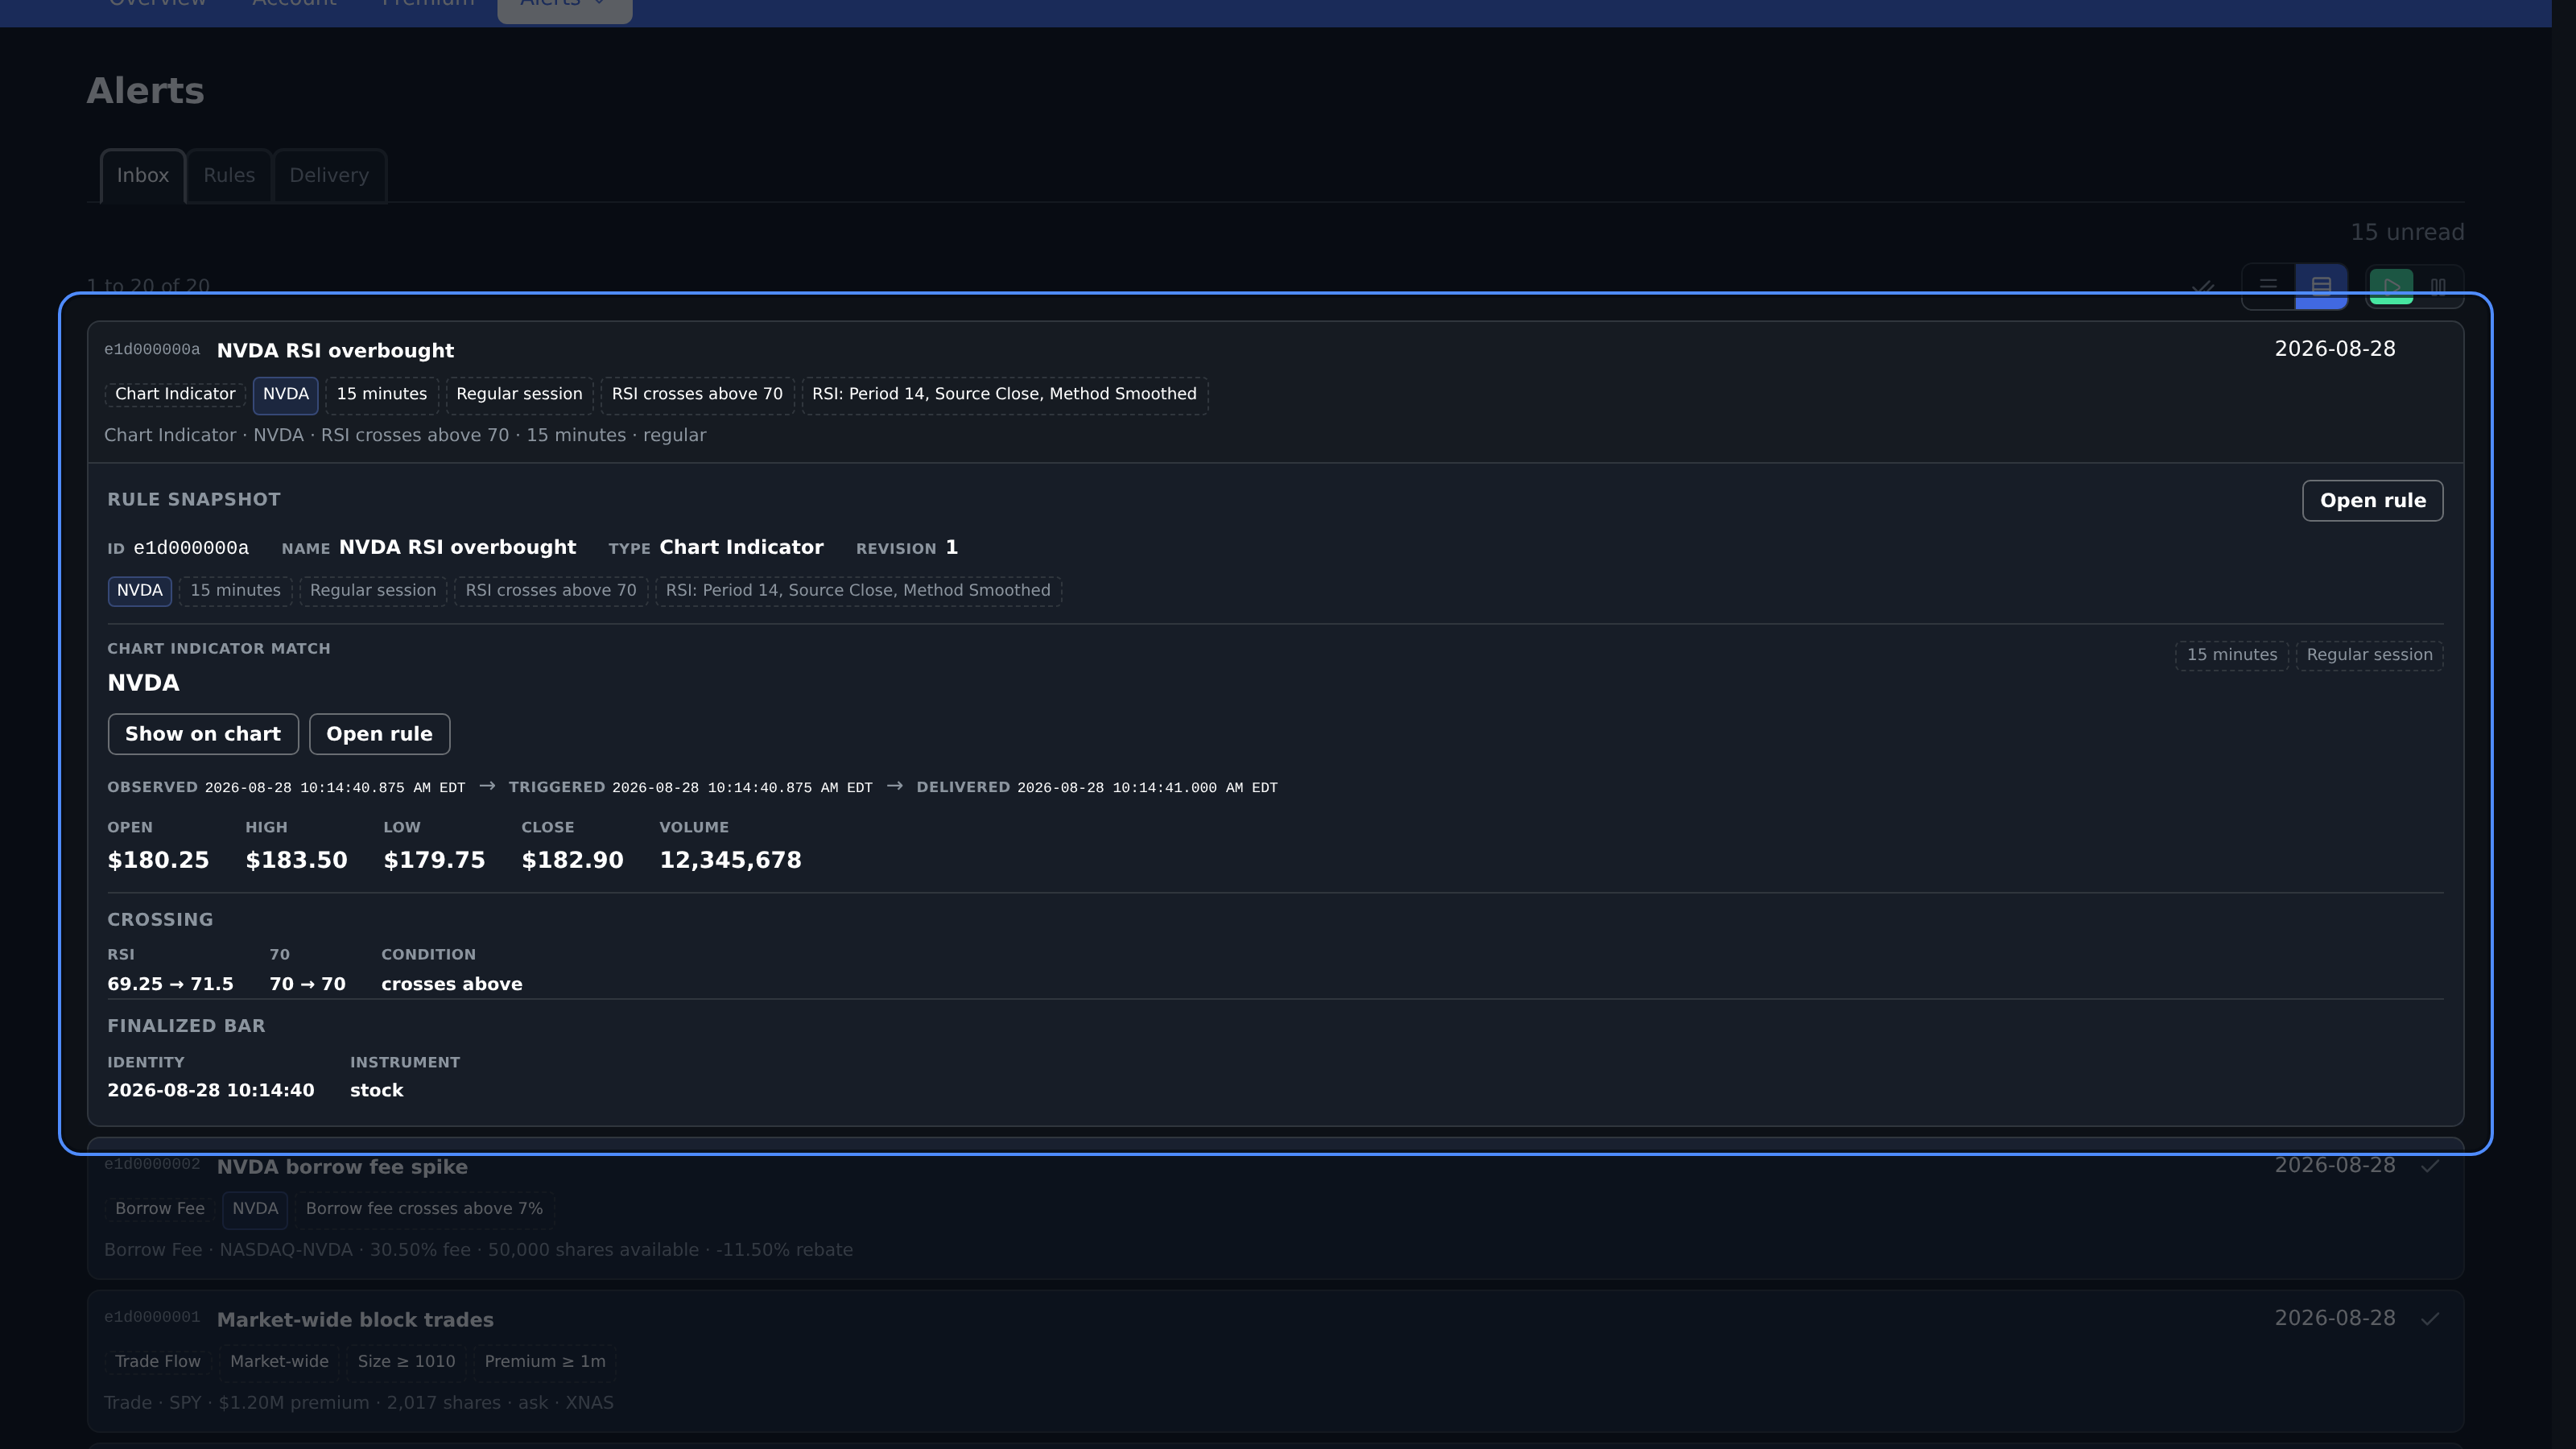Click the 'crosses above' condition value
Screen dimensions: 2576x1449
click(451, 985)
